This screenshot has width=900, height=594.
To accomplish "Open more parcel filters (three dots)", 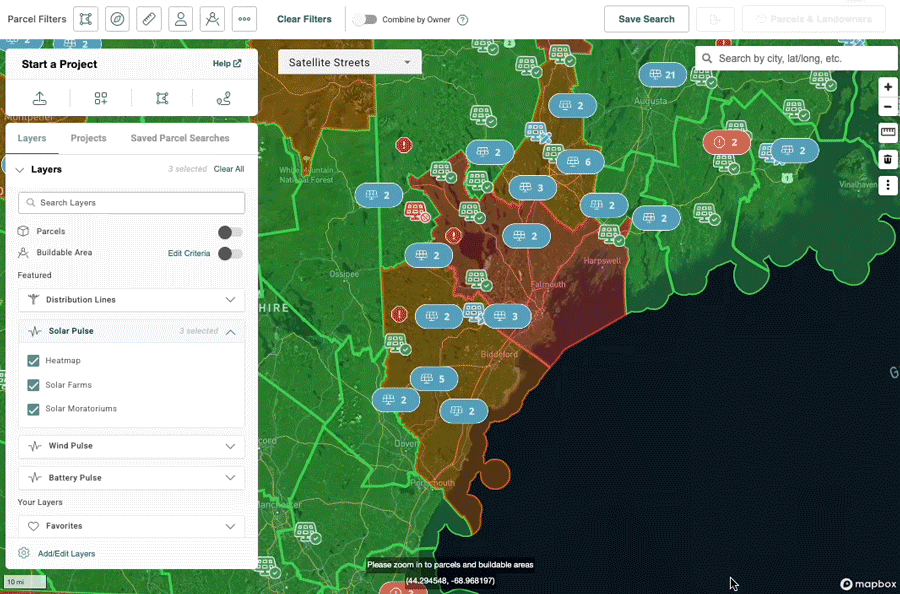I will 245,19.
